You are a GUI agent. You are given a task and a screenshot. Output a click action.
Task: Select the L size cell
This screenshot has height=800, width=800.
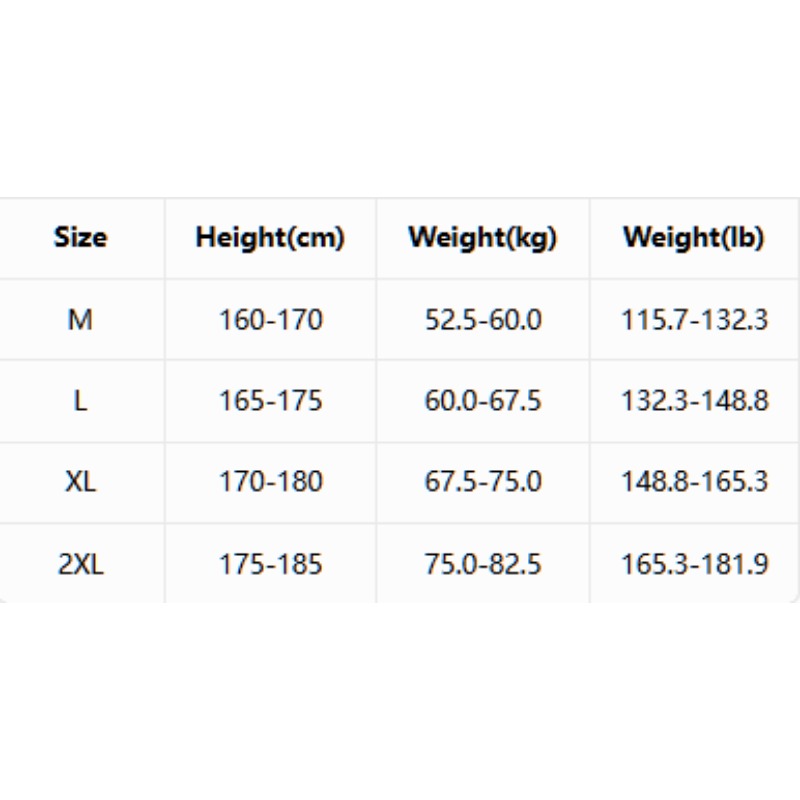(81, 401)
